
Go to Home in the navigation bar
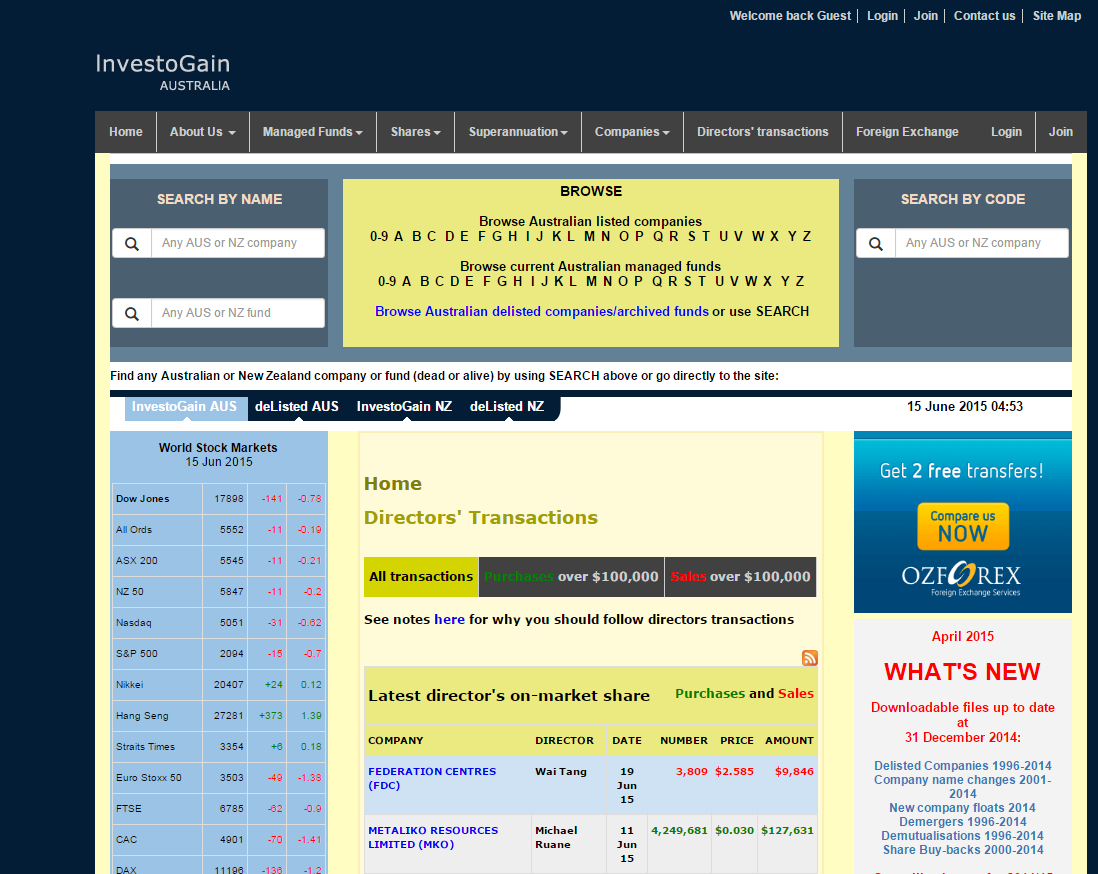125,132
